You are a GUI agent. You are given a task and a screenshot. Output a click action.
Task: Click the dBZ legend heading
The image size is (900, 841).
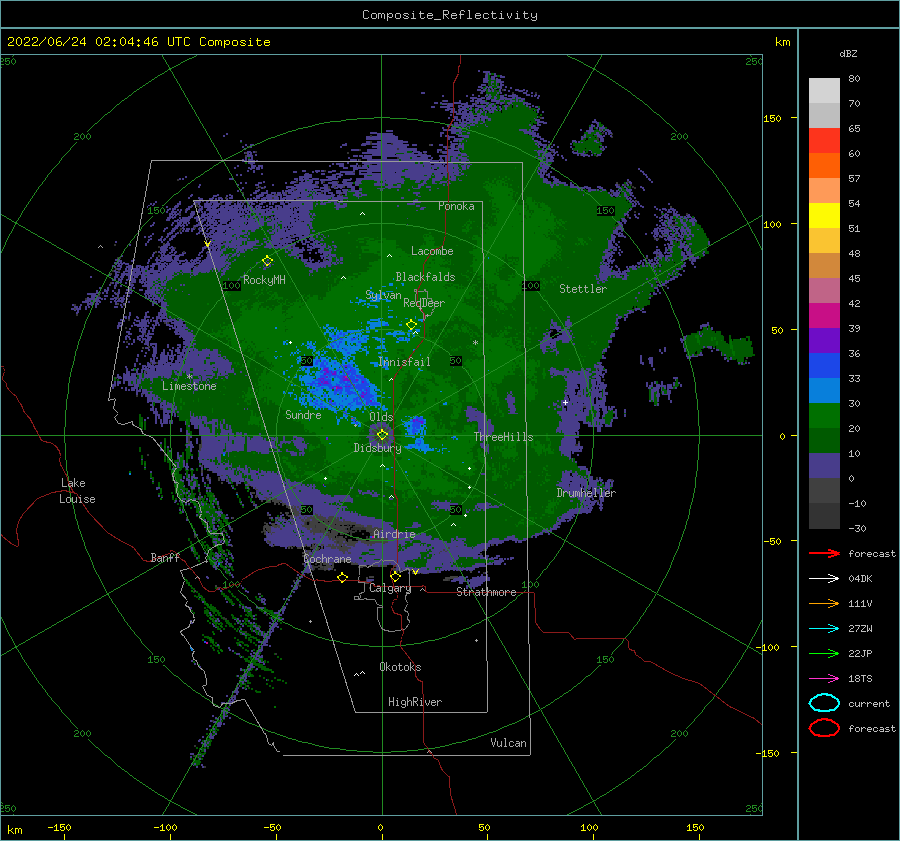[x=848, y=53]
